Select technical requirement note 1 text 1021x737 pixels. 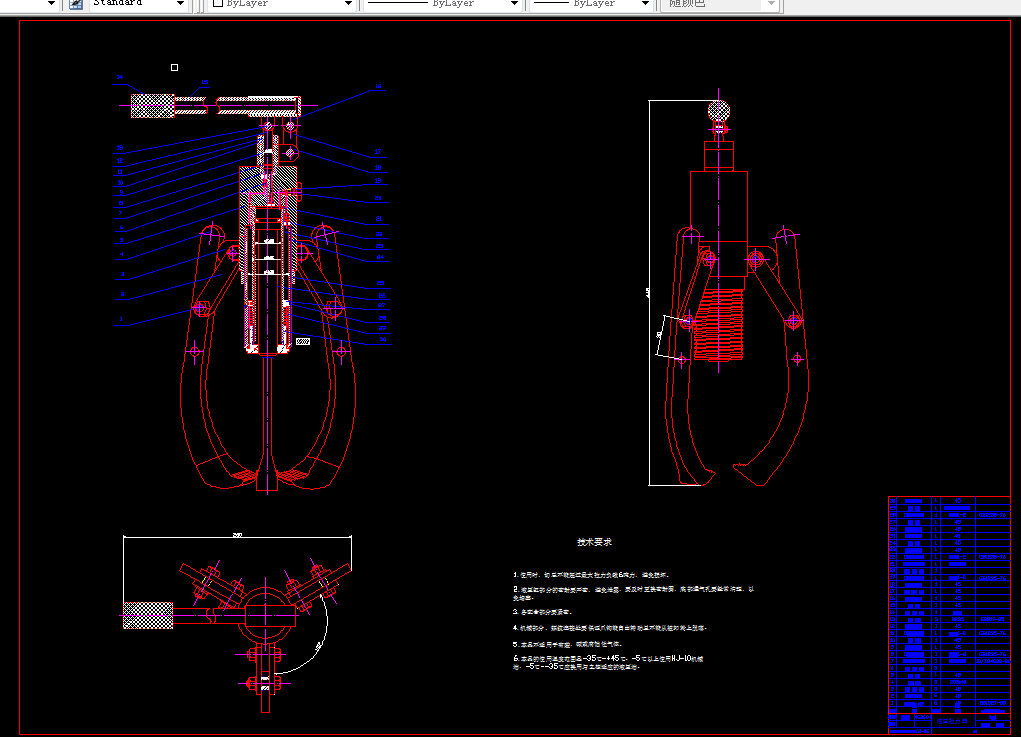(x=591, y=575)
